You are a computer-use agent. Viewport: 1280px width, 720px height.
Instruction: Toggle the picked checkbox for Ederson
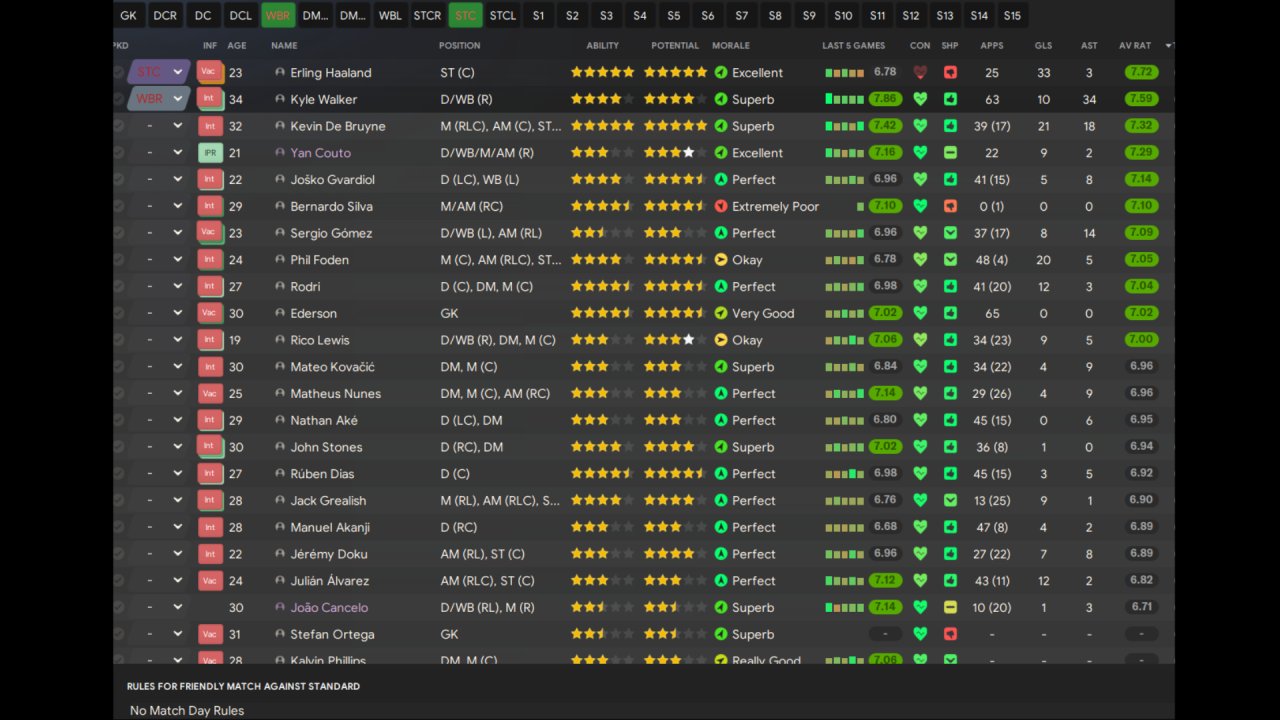tap(119, 313)
